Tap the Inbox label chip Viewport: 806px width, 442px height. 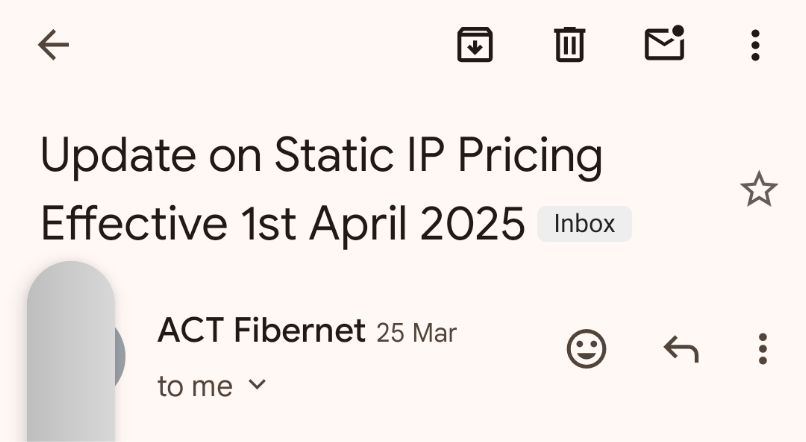pos(584,224)
